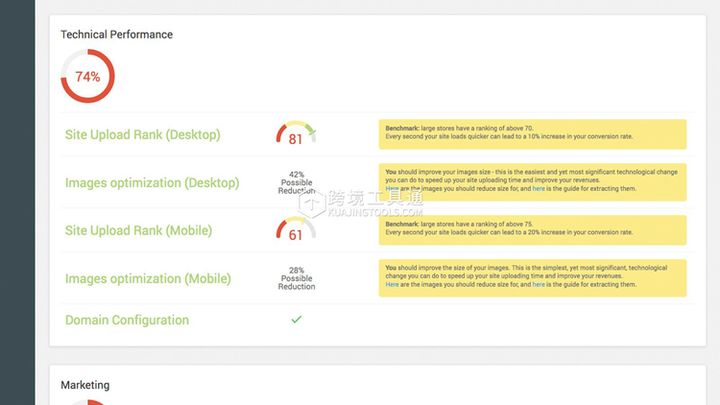Click the desktop benchmark note about ranking above 70

(533, 134)
